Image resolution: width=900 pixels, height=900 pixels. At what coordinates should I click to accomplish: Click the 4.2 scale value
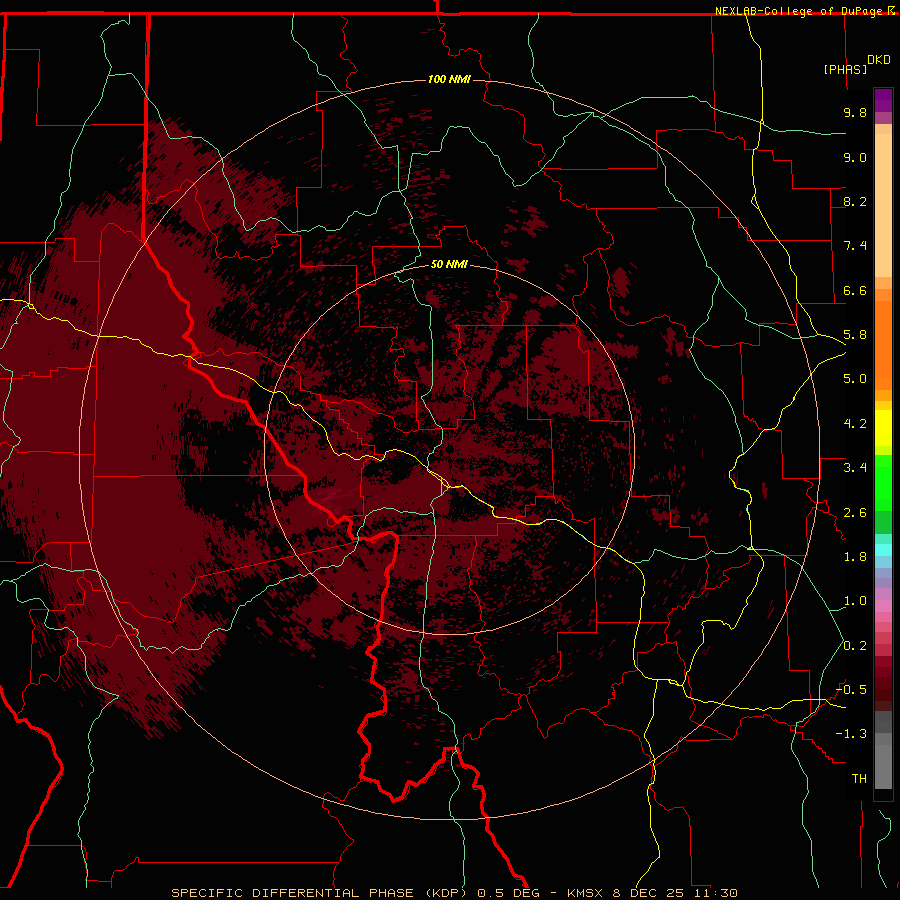point(855,424)
